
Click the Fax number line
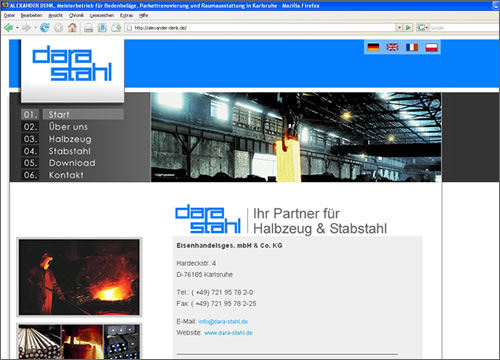tap(216, 304)
